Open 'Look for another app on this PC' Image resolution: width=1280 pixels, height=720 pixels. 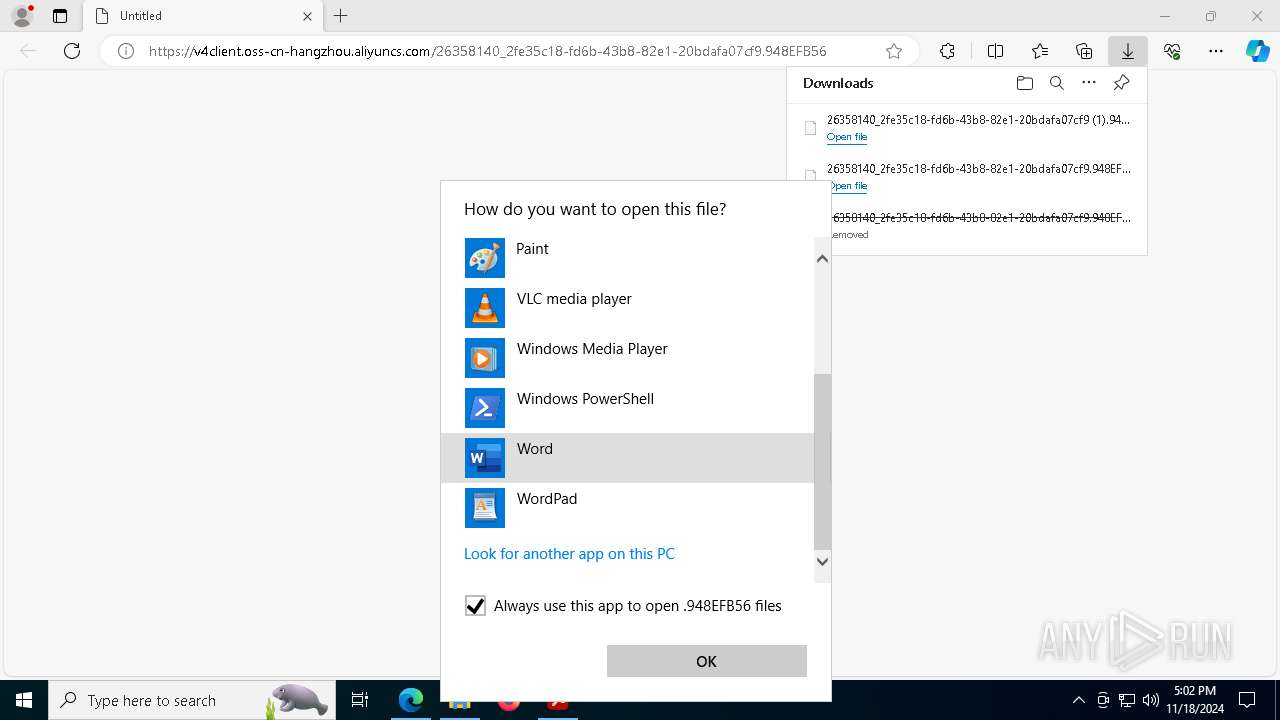pos(569,554)
